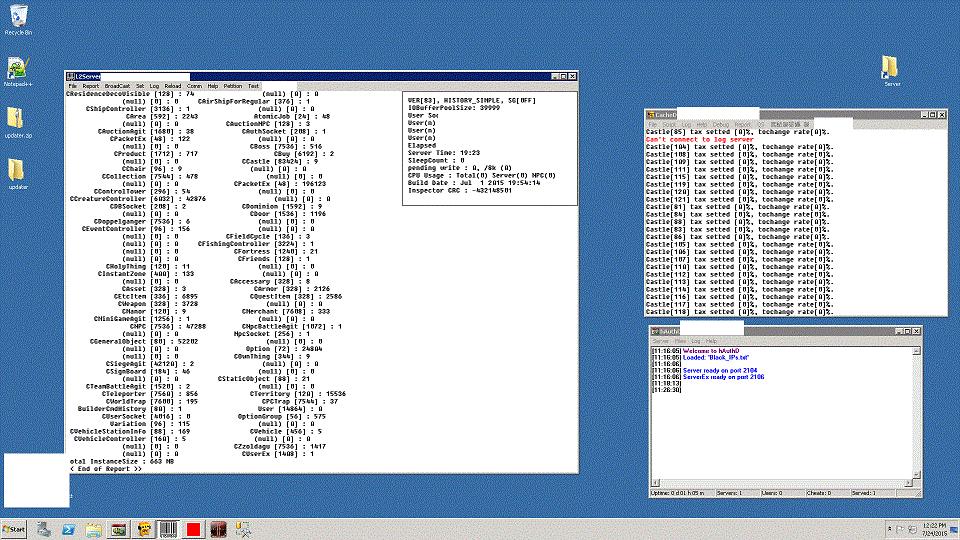Open hAuthD's Help menu

tap(711, 341)
